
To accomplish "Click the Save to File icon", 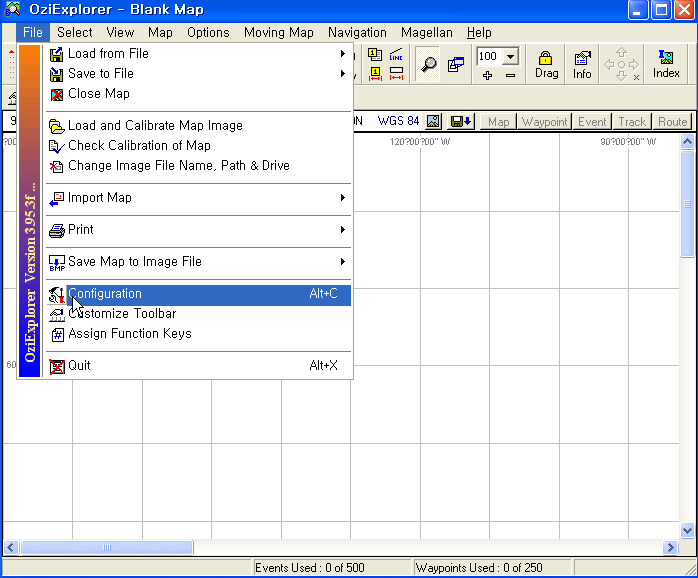I will pyautogui.click(x=57, y=74).
